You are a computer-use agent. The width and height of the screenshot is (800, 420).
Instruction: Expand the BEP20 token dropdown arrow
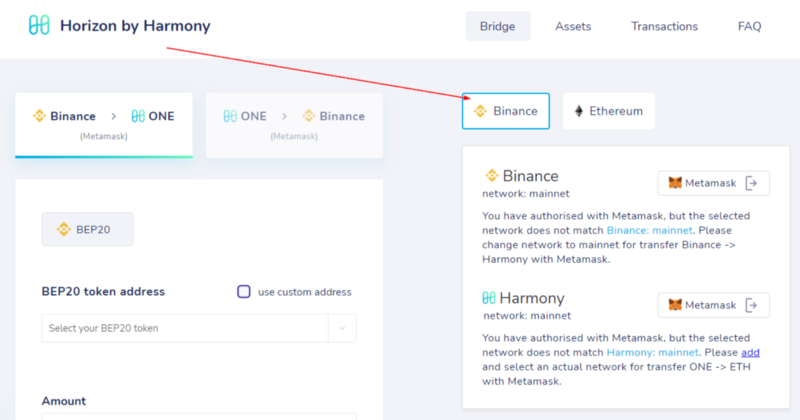pyautogui.click(x=342, y=328)
